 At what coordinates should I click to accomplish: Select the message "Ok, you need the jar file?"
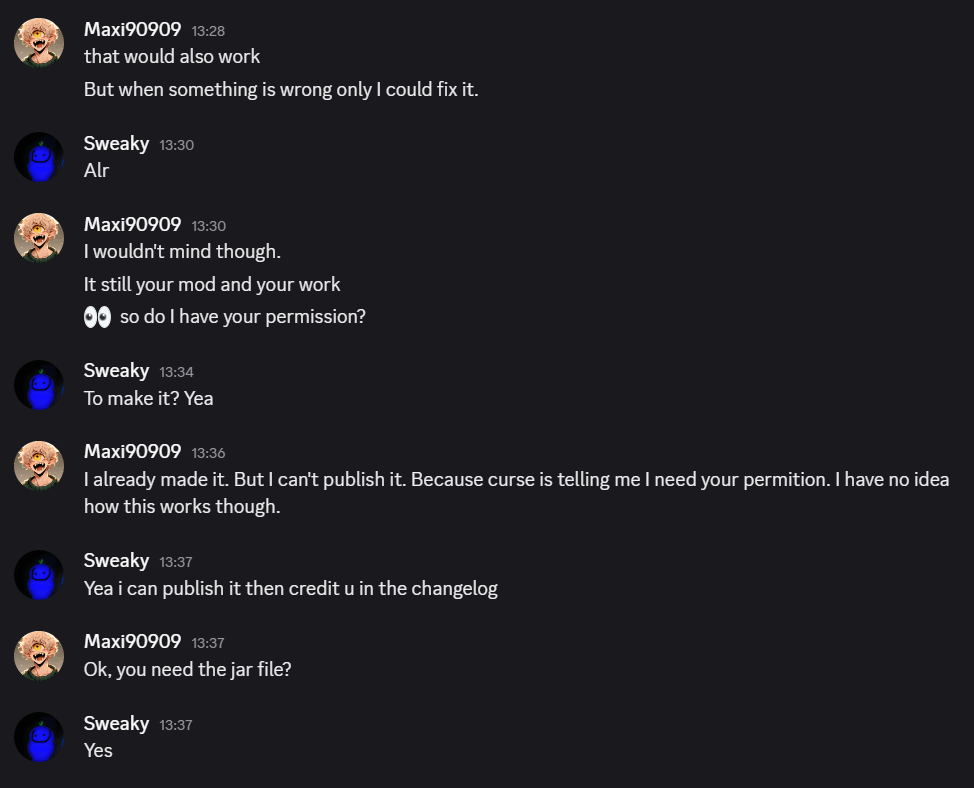point(187,669)
